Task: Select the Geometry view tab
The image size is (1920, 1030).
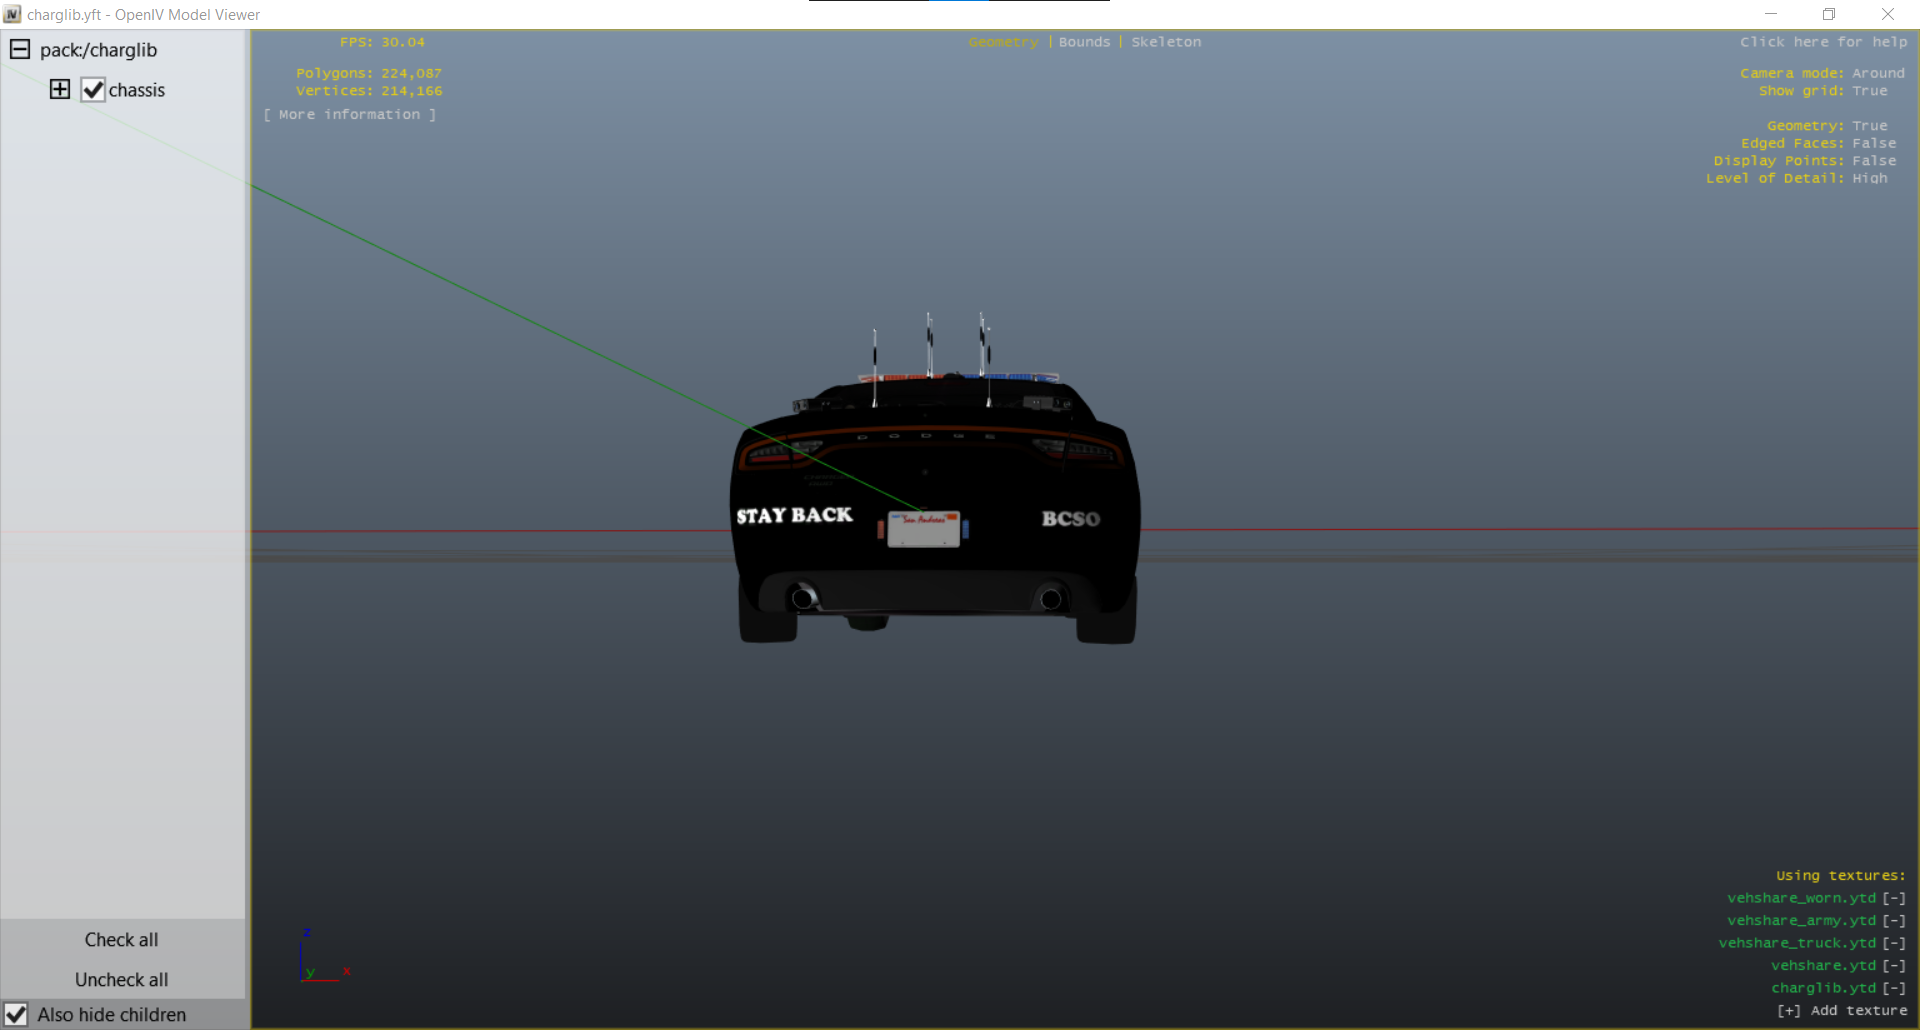Action: point(1003,42)
